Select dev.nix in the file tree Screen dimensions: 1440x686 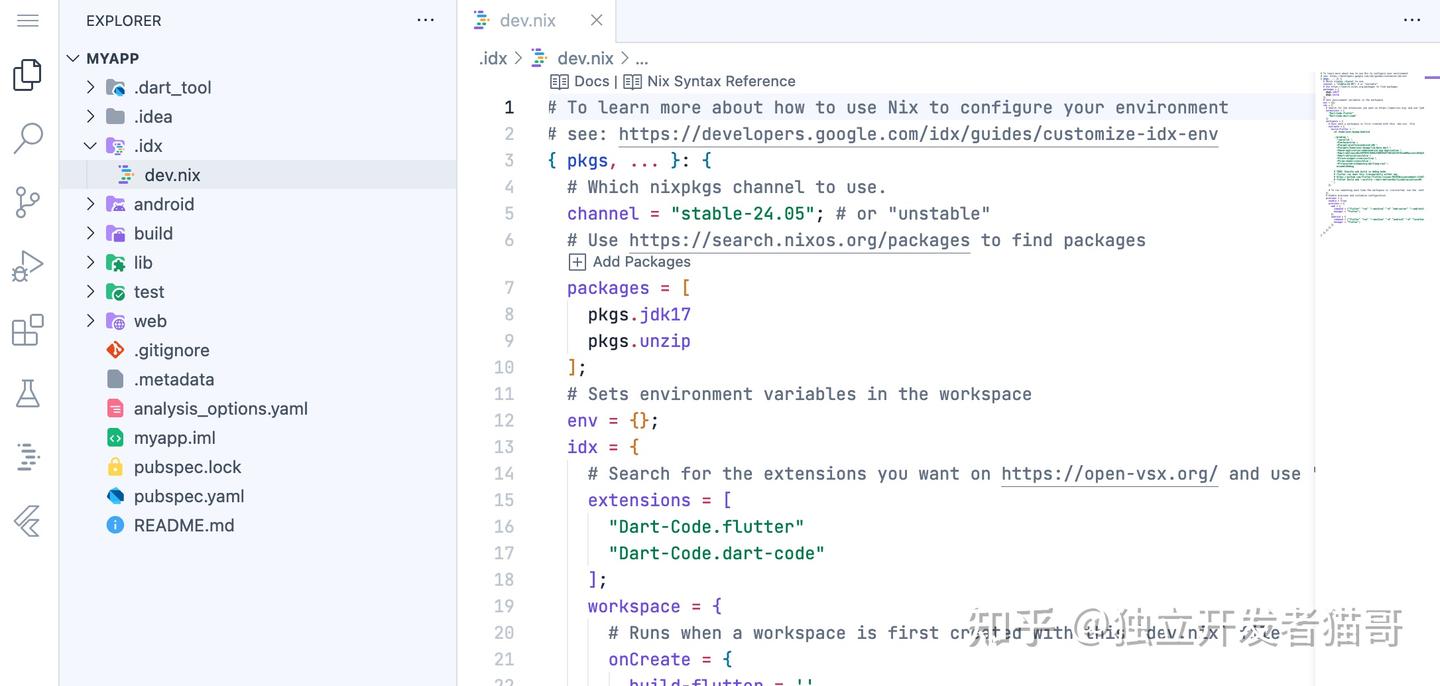click(258, 175)
